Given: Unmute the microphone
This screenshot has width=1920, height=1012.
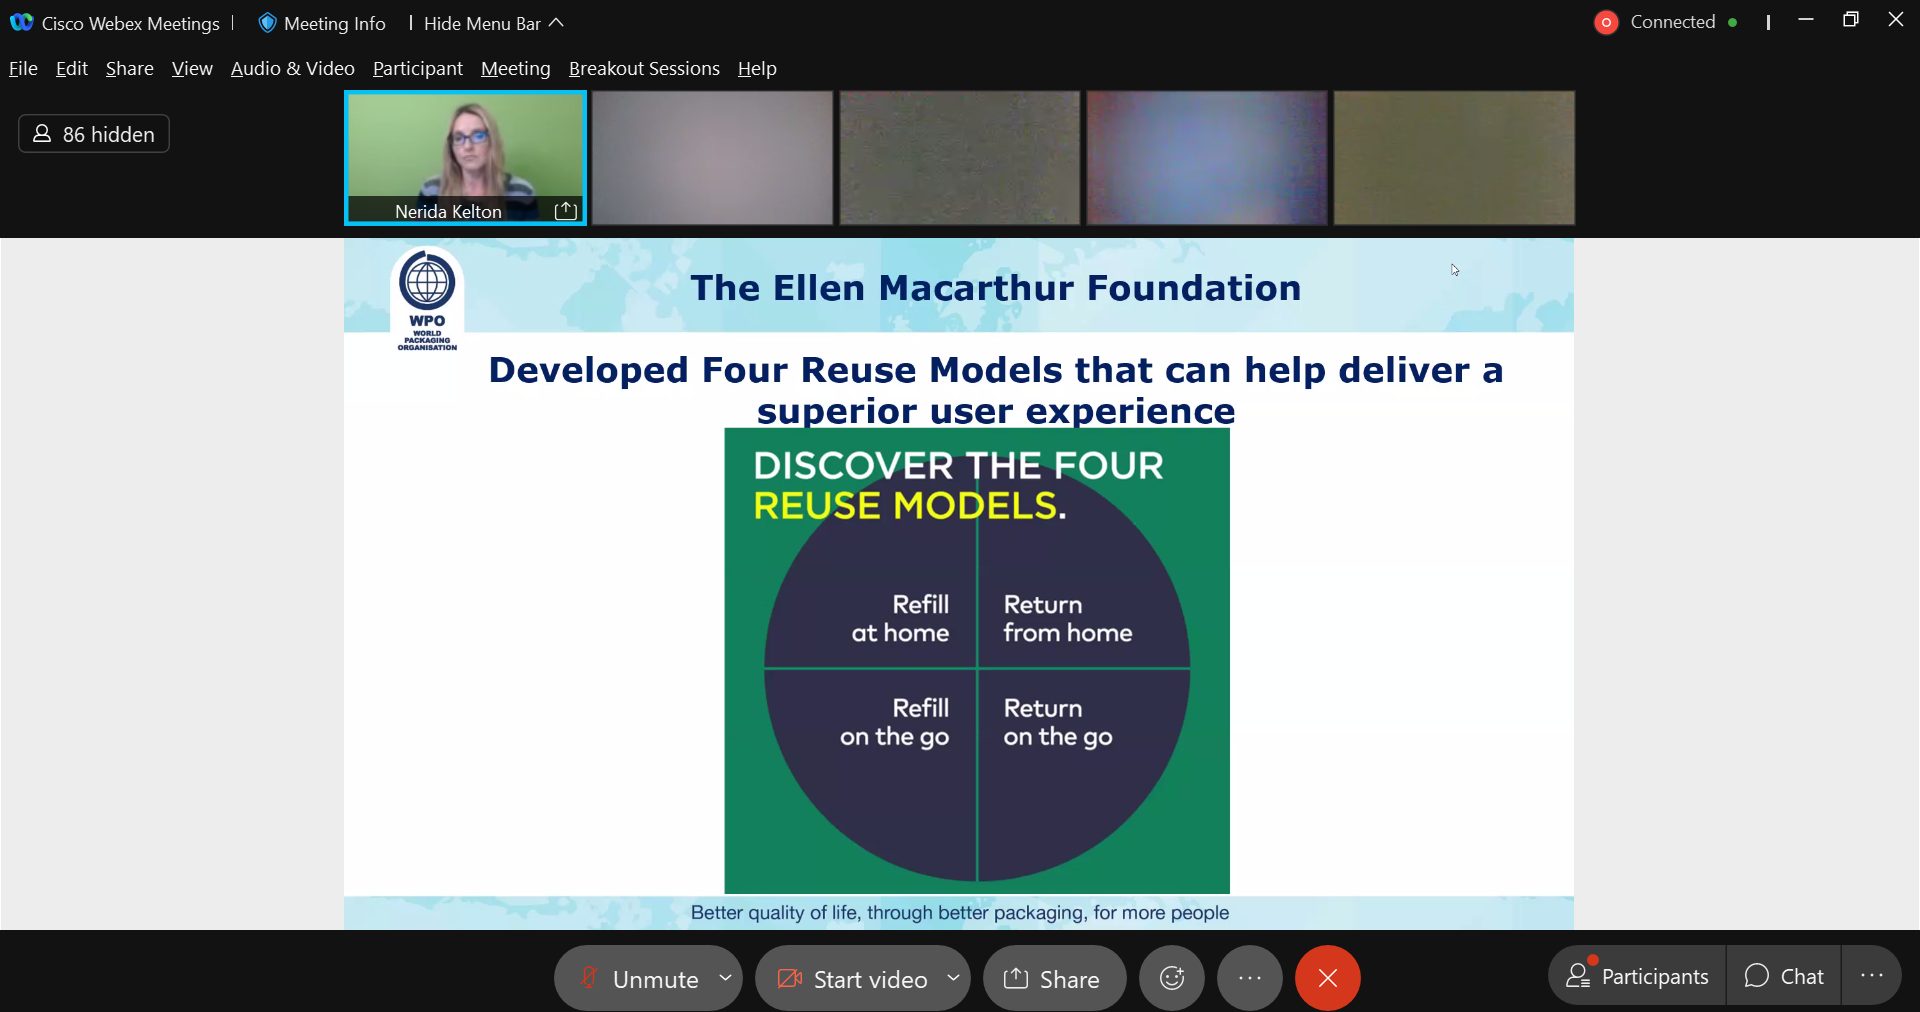Looking at the screenshot, I should tap(638, 978).
